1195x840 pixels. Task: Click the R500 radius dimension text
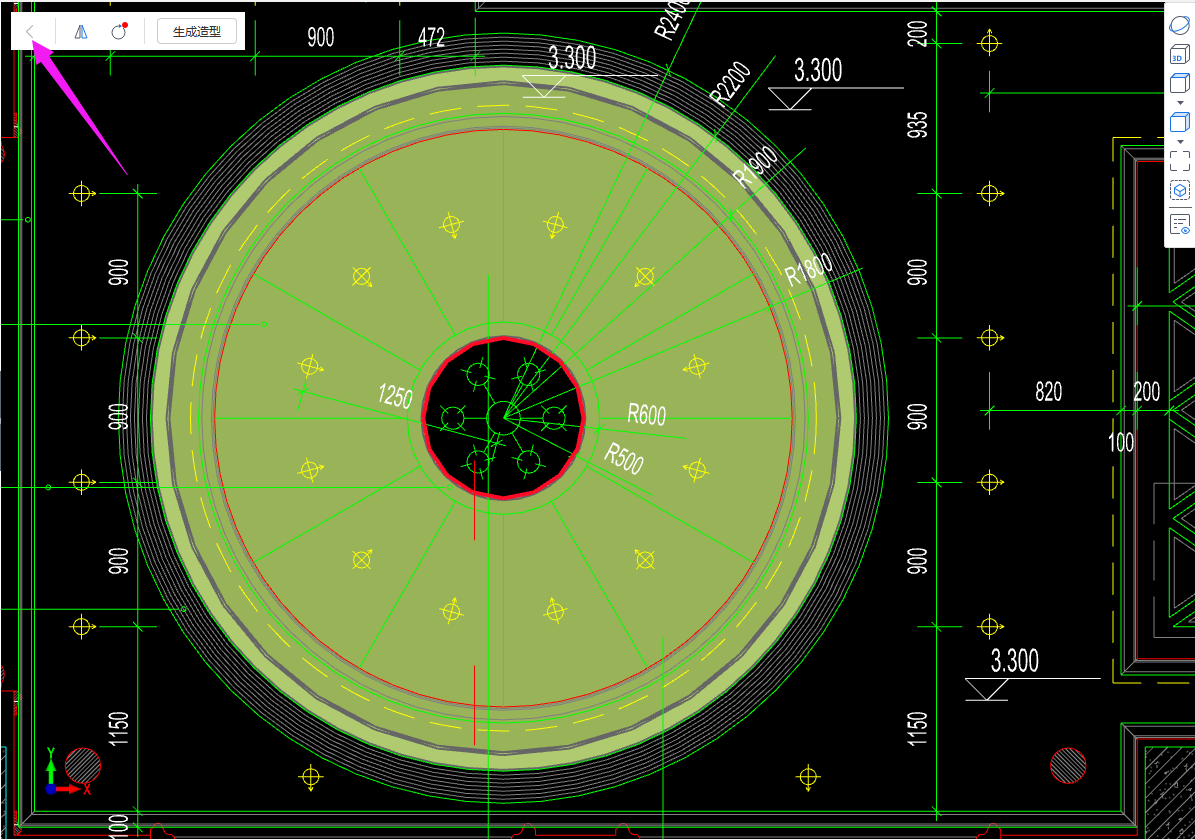coord(623,459)
